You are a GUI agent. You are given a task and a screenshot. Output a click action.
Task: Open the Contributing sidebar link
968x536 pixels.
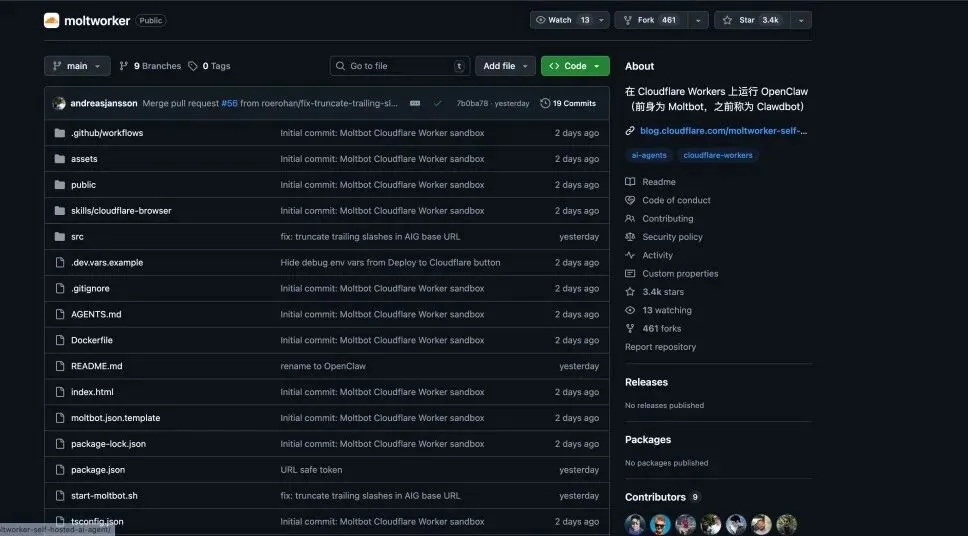point(659,219)
